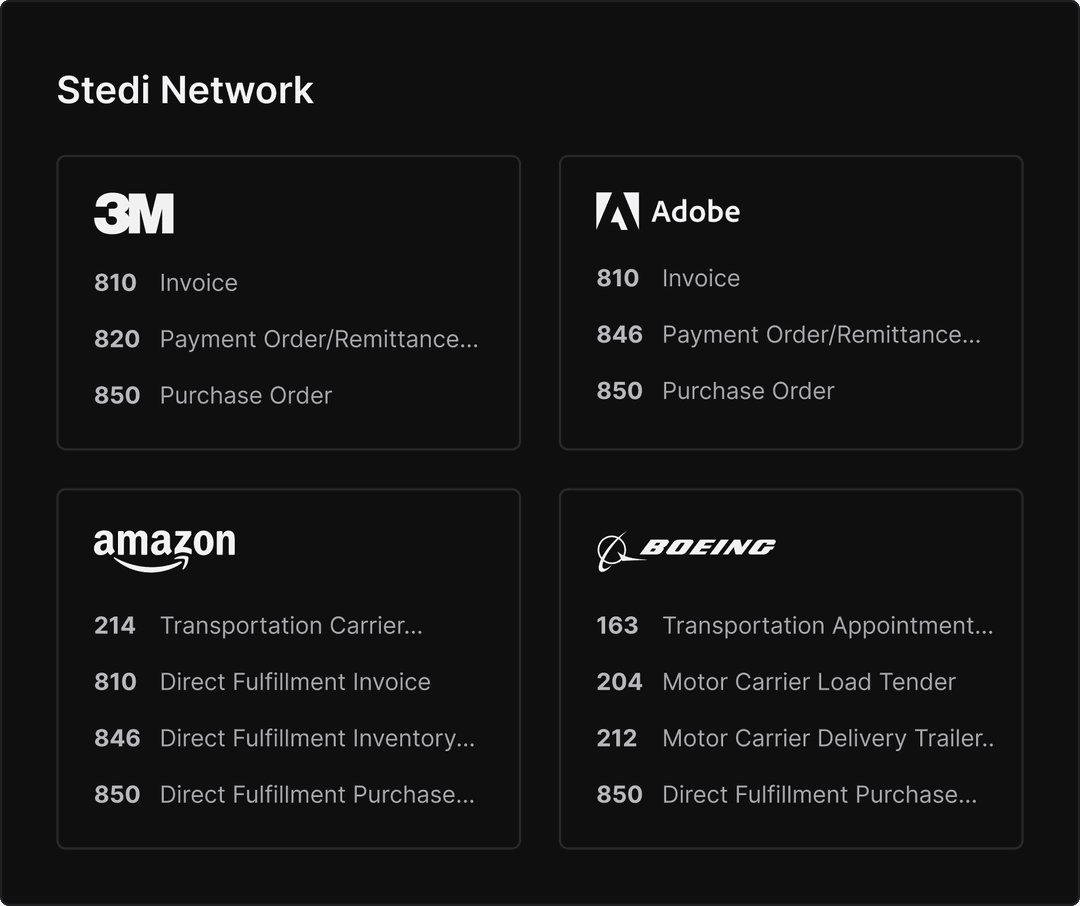The image size is (1080, 906).
Task: Select Boeing's 850 Direct Fulfillment Purchase entry
Action: click(x=787, y=795)
